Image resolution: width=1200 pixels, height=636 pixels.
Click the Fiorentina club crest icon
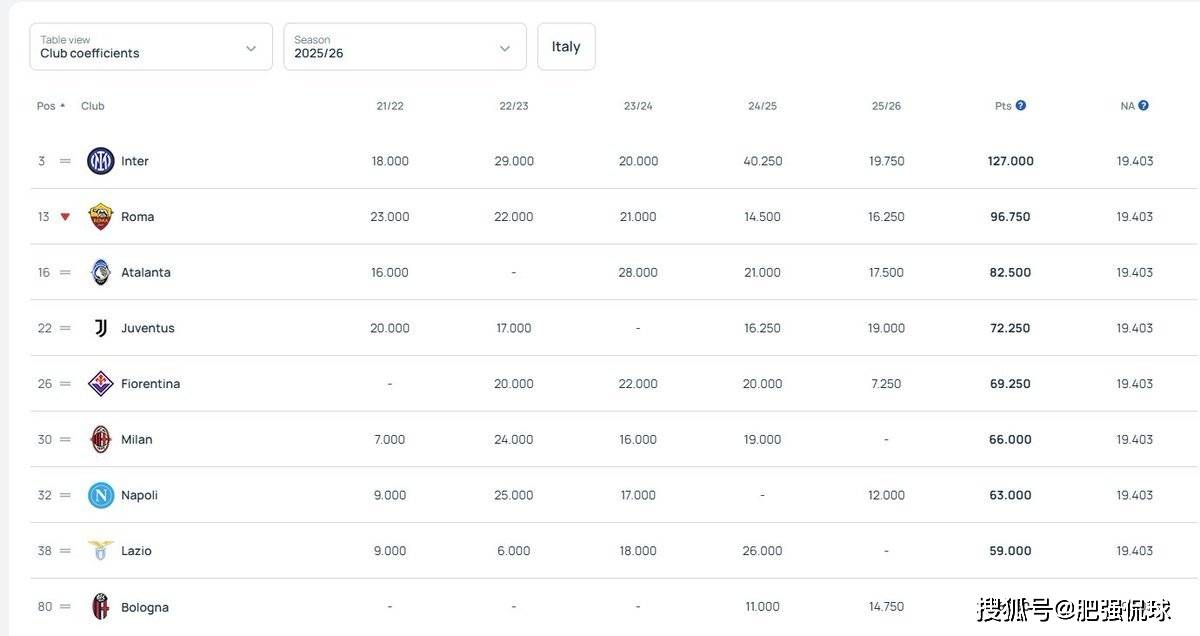pos(101,384)
